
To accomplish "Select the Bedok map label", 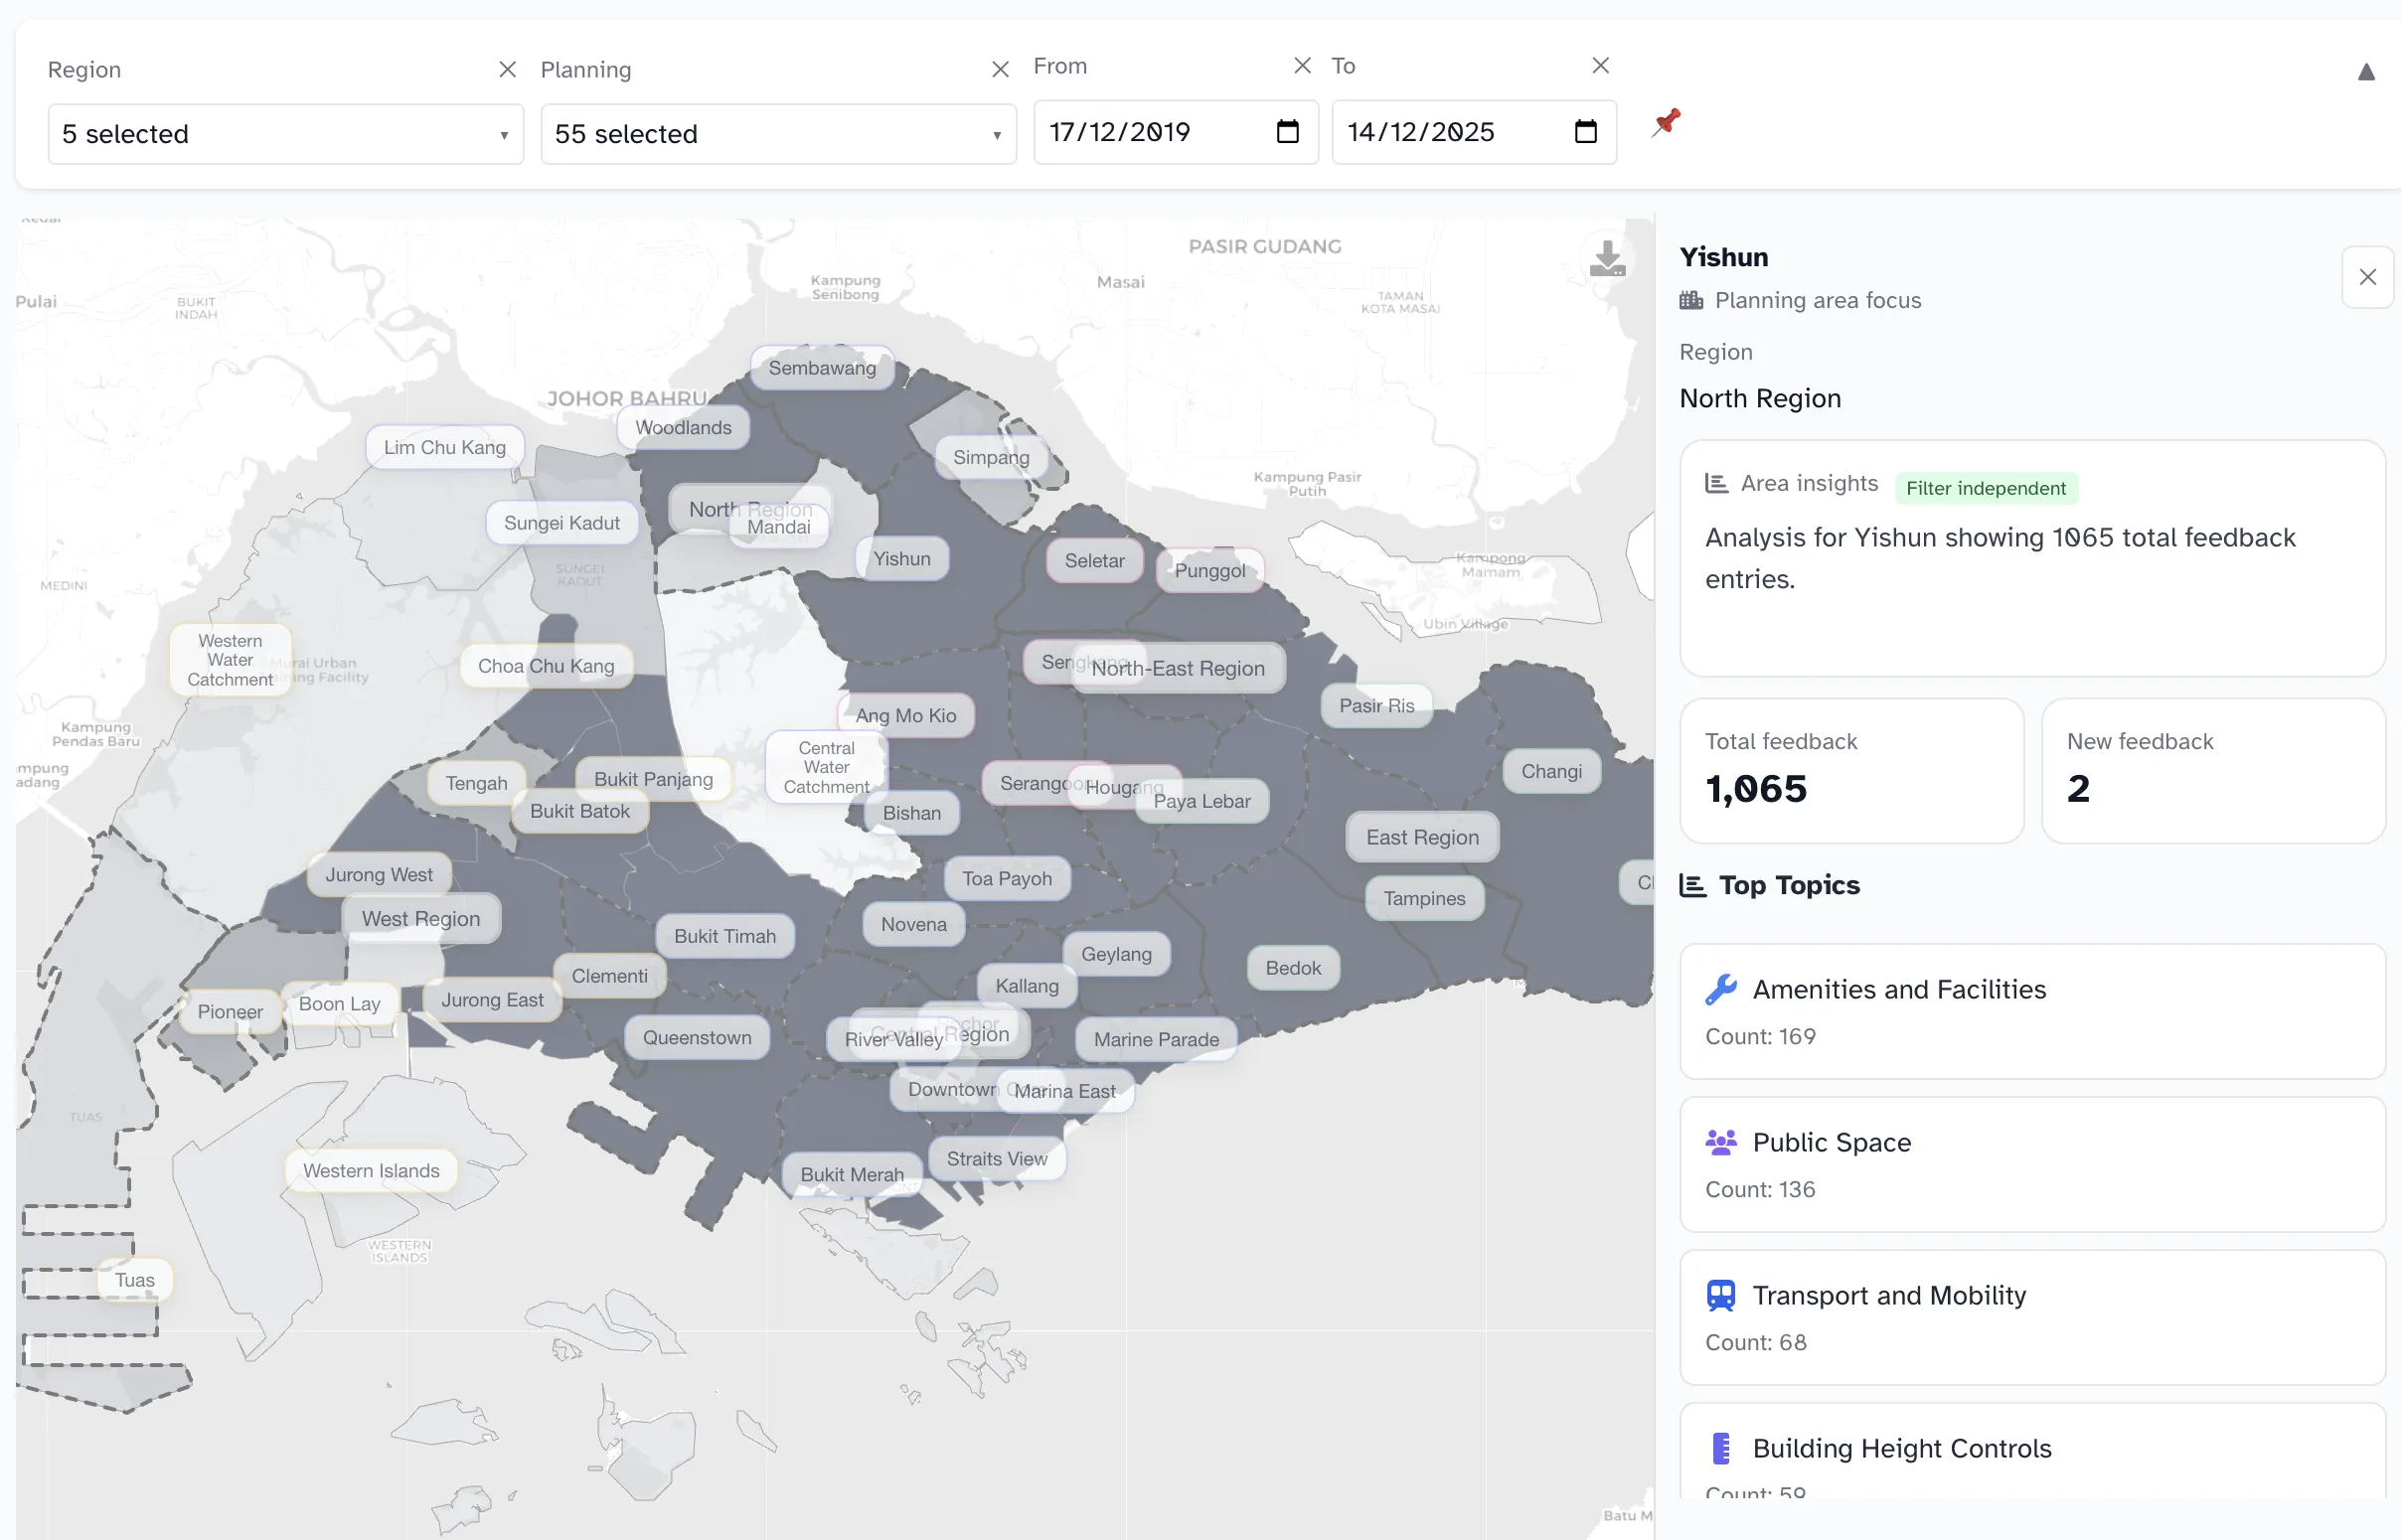I will 1293,968.
